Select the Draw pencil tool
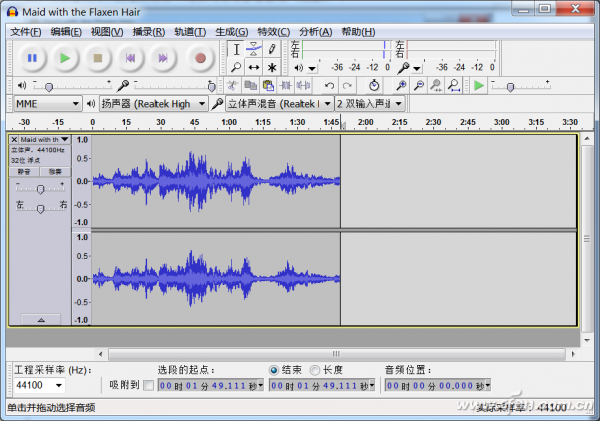 click(x=272, y=49)
